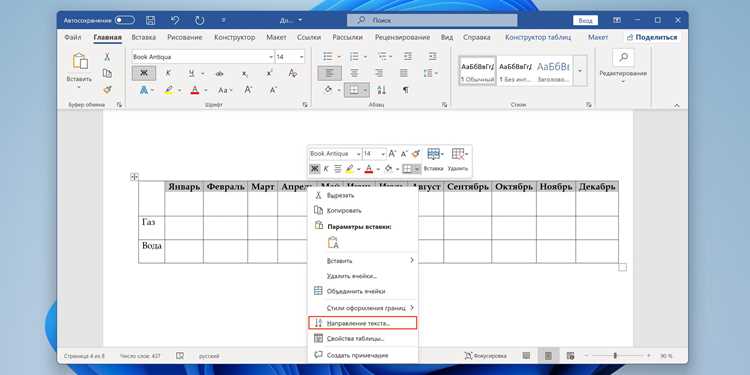Click Вставка button in the mini toolbar

pos(434,160)
